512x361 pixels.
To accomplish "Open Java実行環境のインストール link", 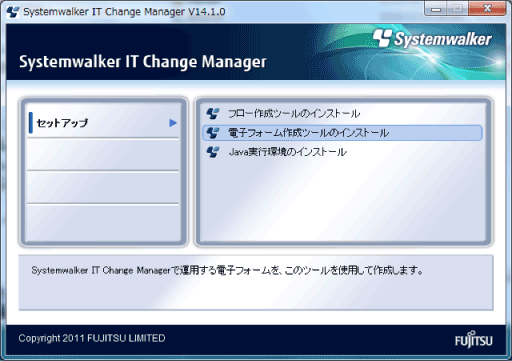I will (287, 152).
